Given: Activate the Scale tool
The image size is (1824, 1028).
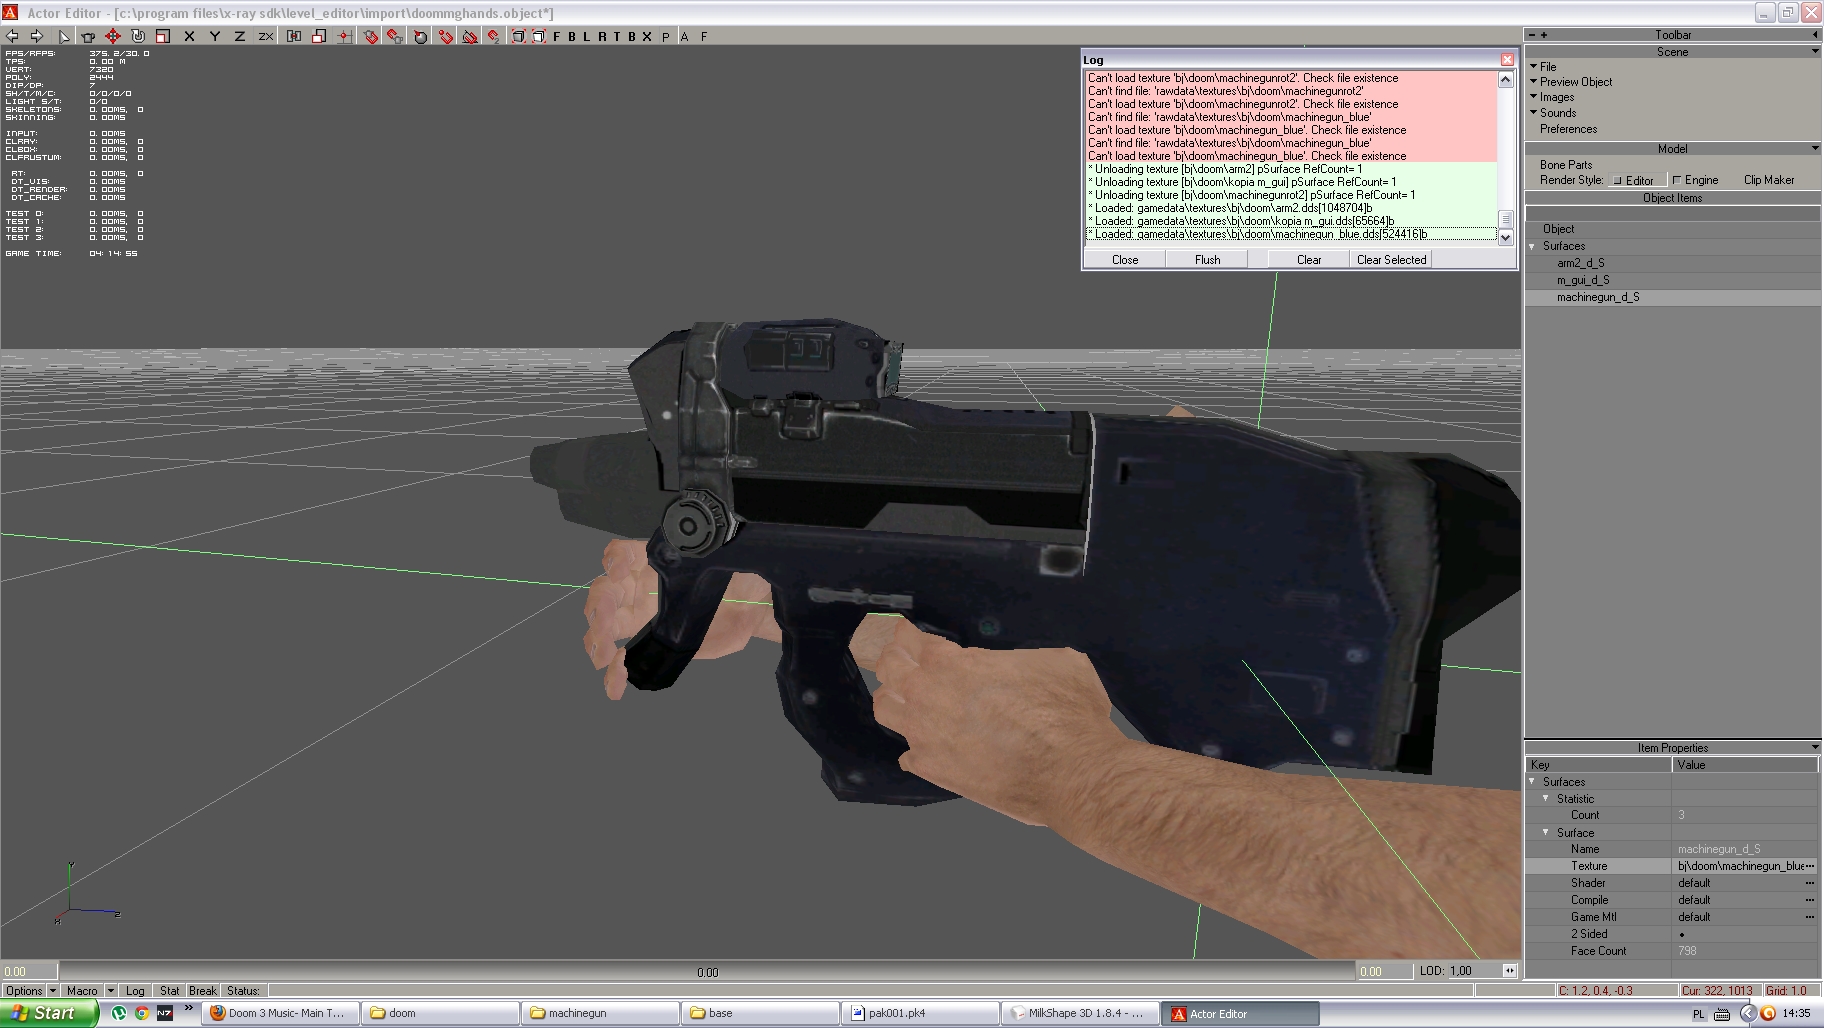Looking at the screenshot, I should [x=162, y=36].
